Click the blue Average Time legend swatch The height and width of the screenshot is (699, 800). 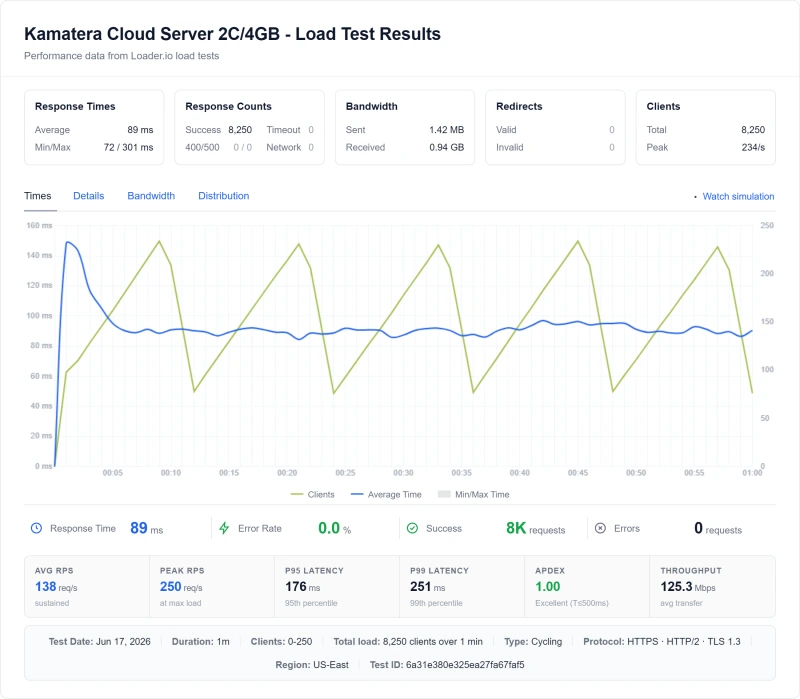pyautogui.click(x=357, y=494)
